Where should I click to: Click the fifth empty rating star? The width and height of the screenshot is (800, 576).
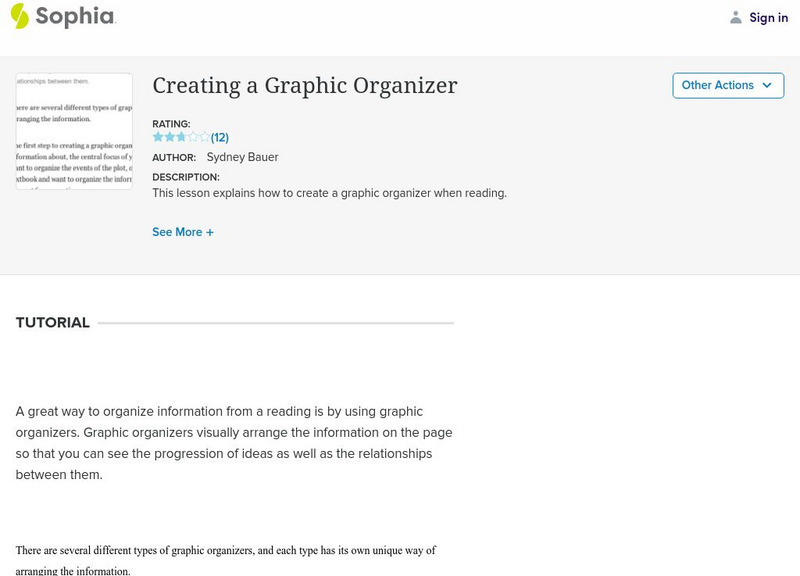(x=204, y=137)
